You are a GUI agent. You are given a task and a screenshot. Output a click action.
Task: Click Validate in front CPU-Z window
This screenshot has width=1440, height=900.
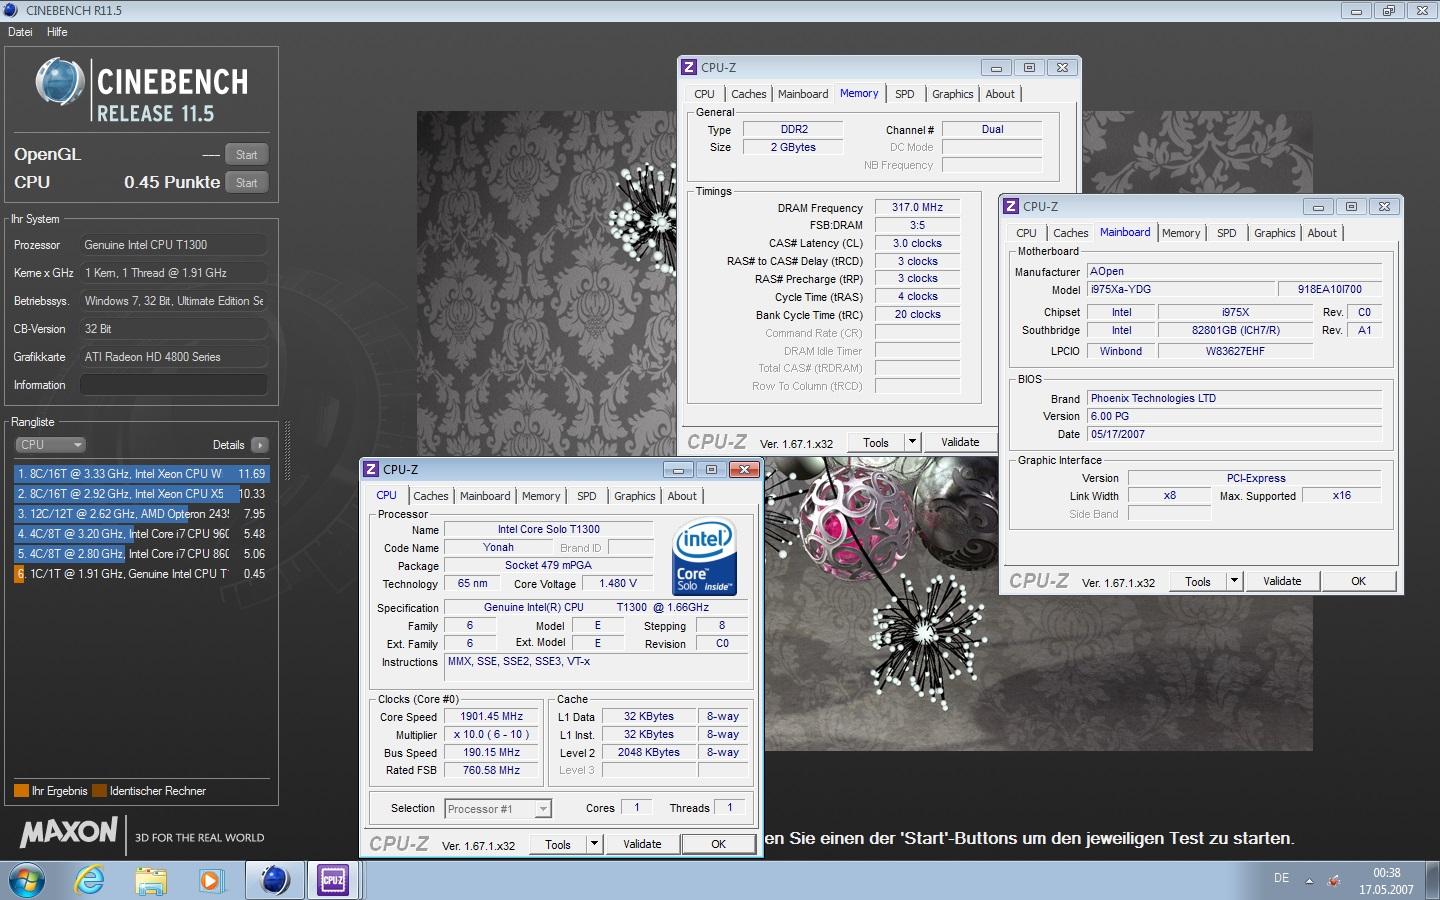642,844
